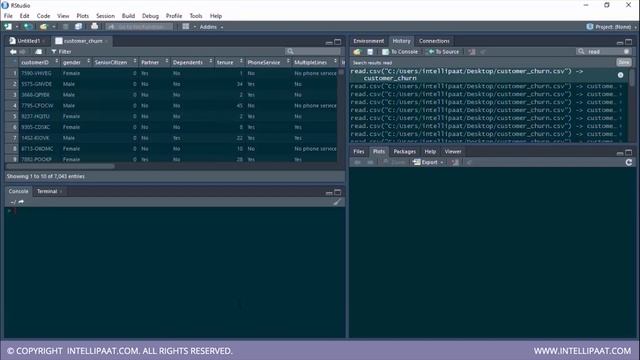The width and height of the screenshot is (640, 360).
Task: Click the Filter button in data viewer
Action: pos(61,52)
